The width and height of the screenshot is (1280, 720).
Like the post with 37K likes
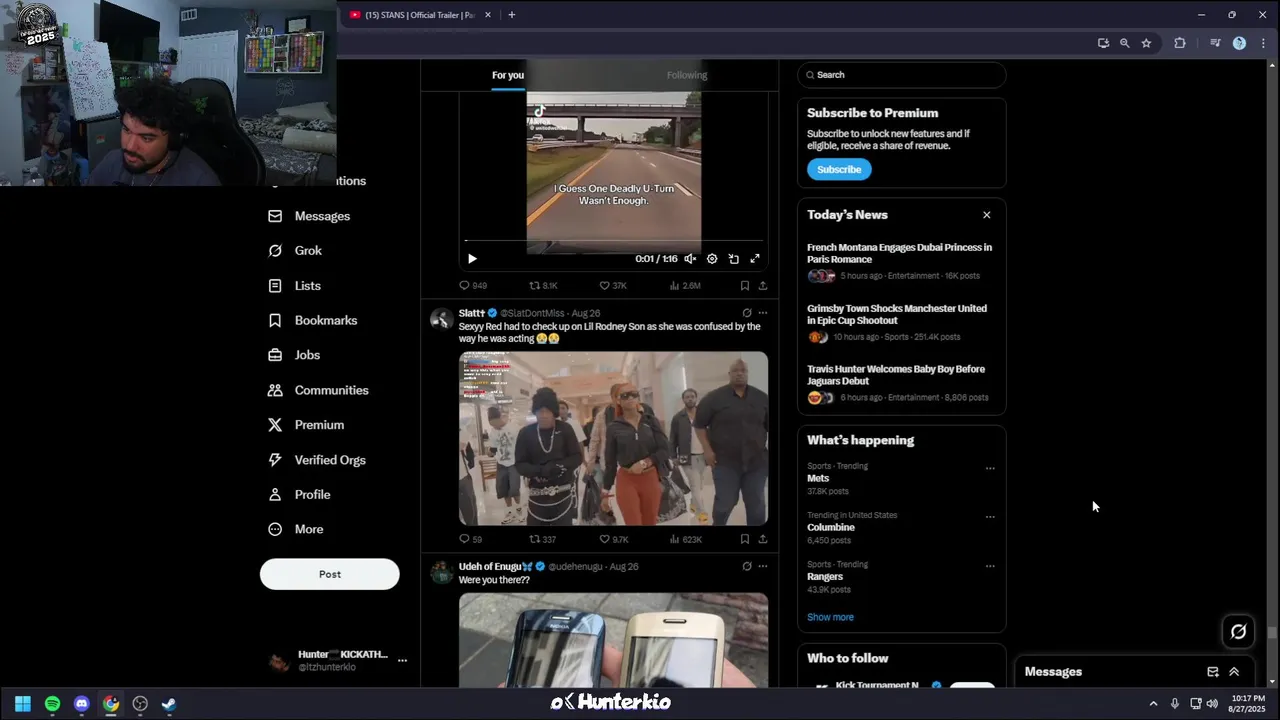pyautogui.click(x=613, y=286)
